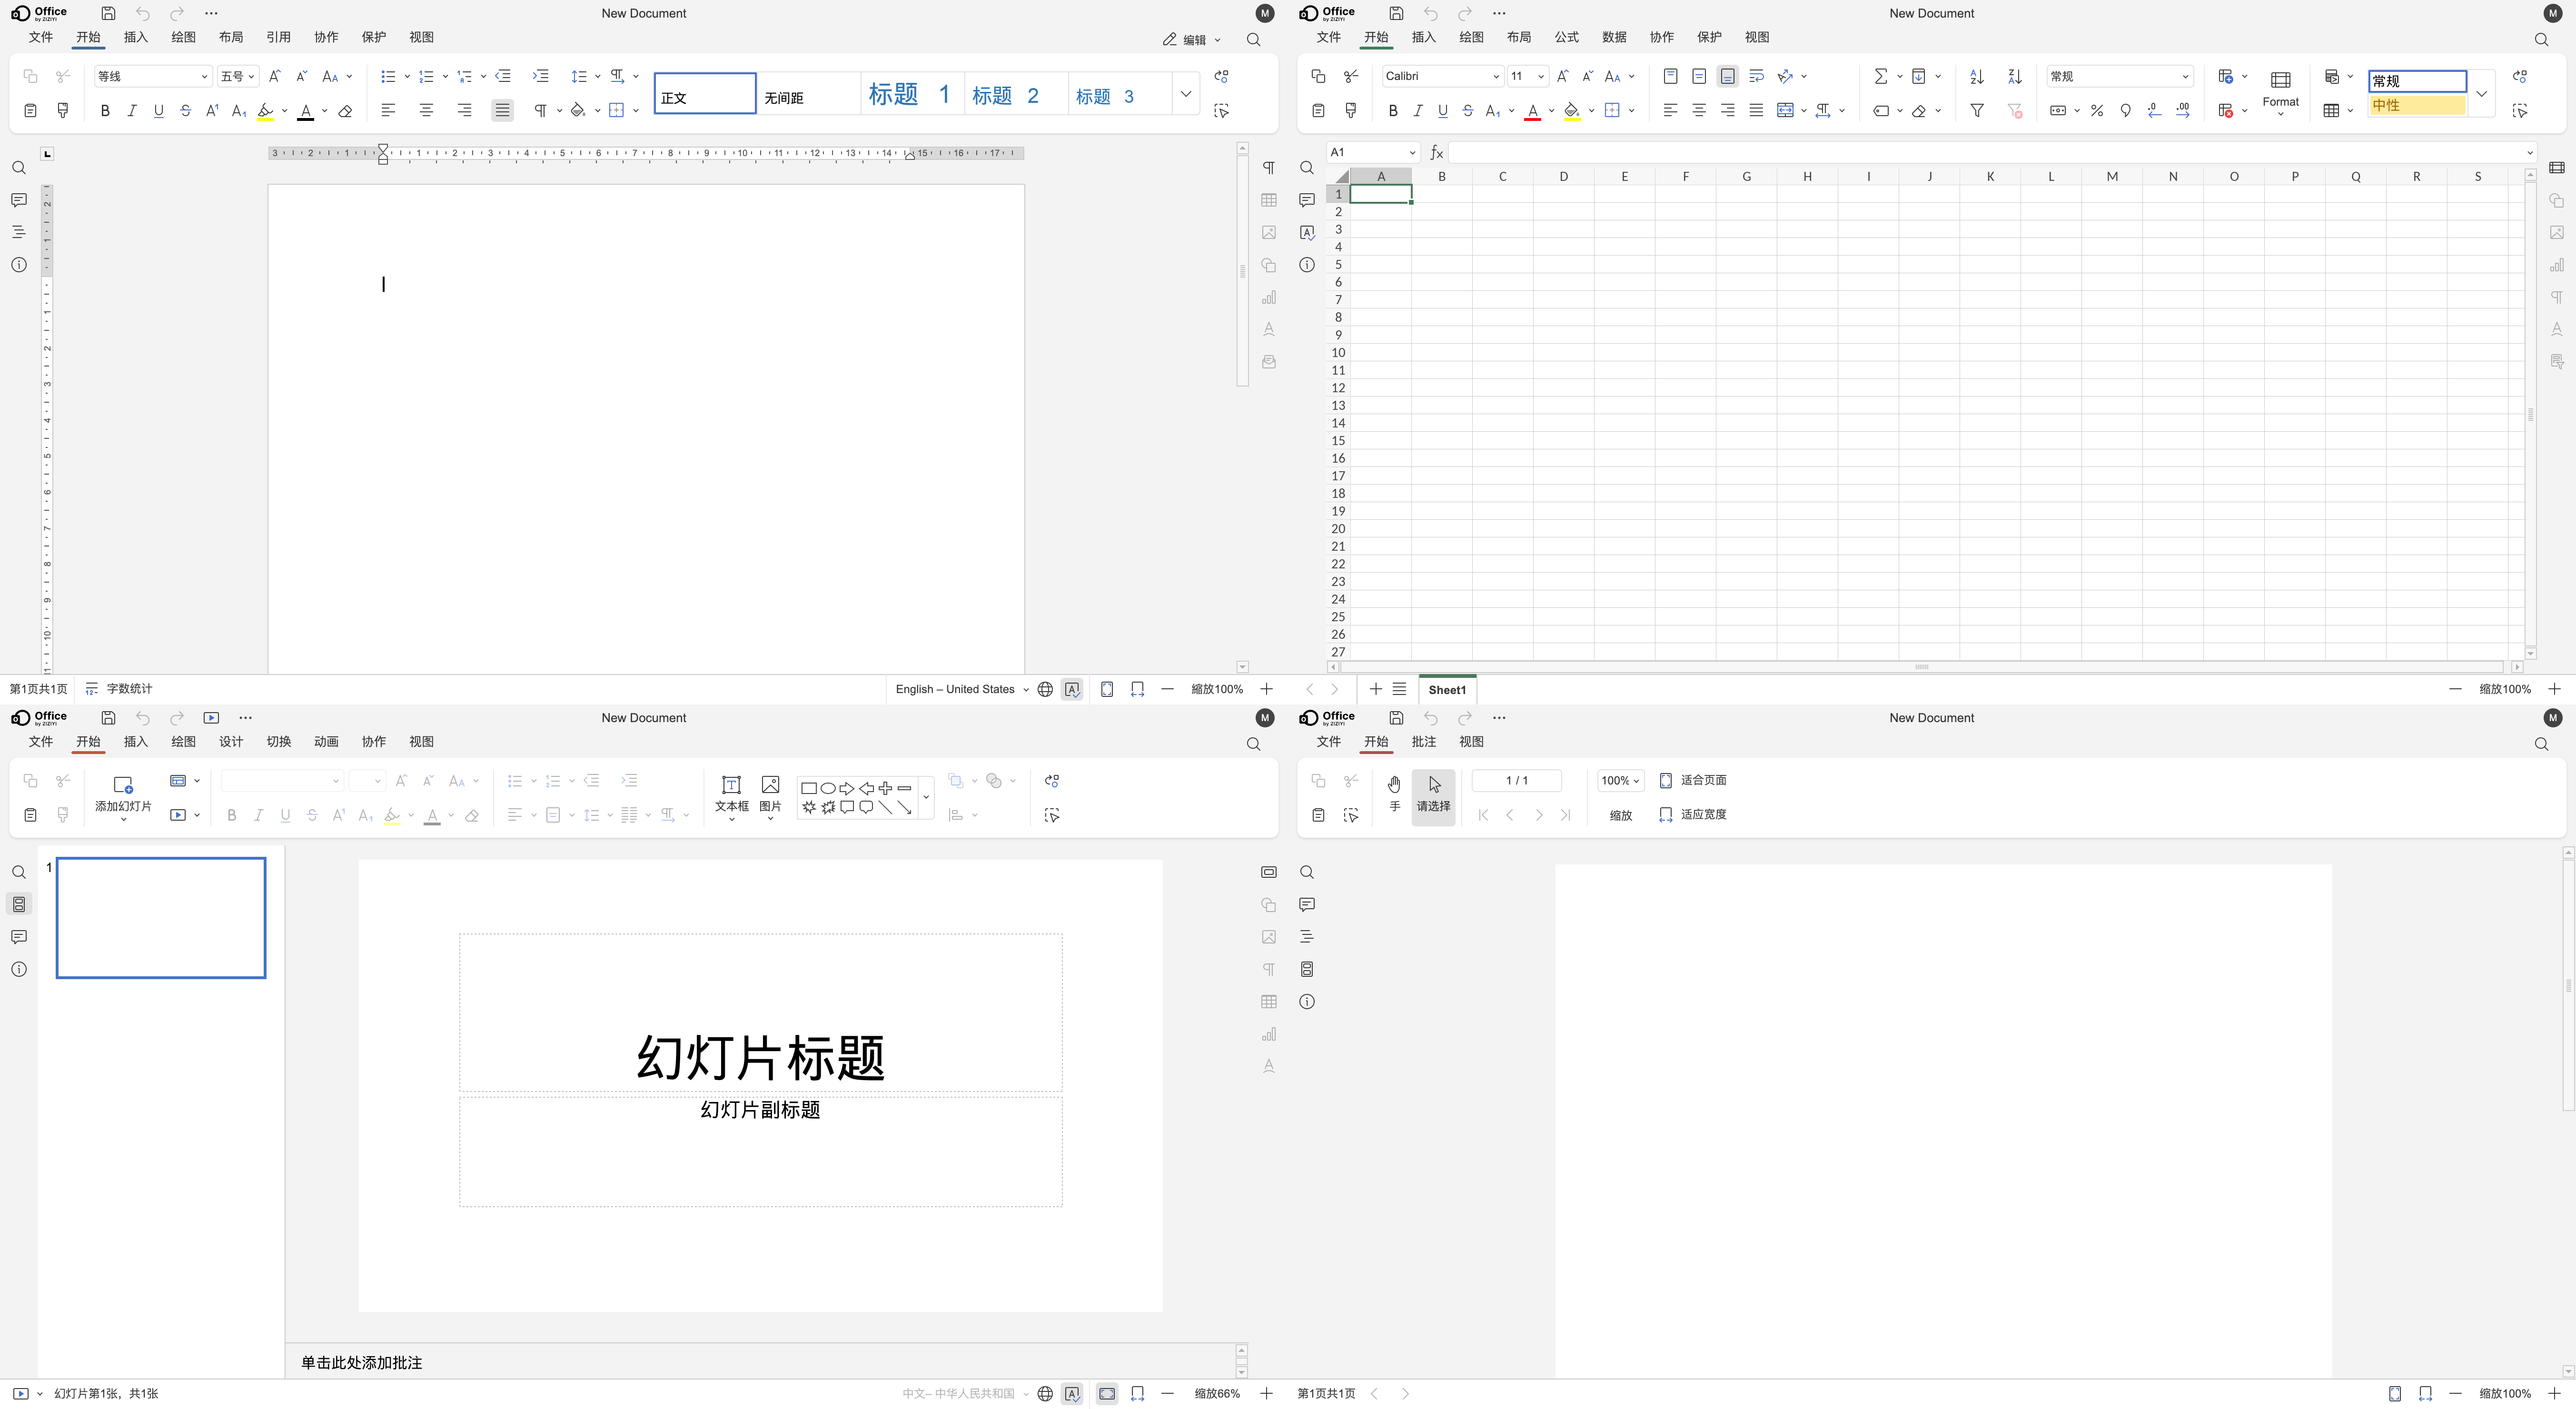Click the format painter icon in the document editor
Screen dimensions: 2576x1409
[x=63, y=111]
